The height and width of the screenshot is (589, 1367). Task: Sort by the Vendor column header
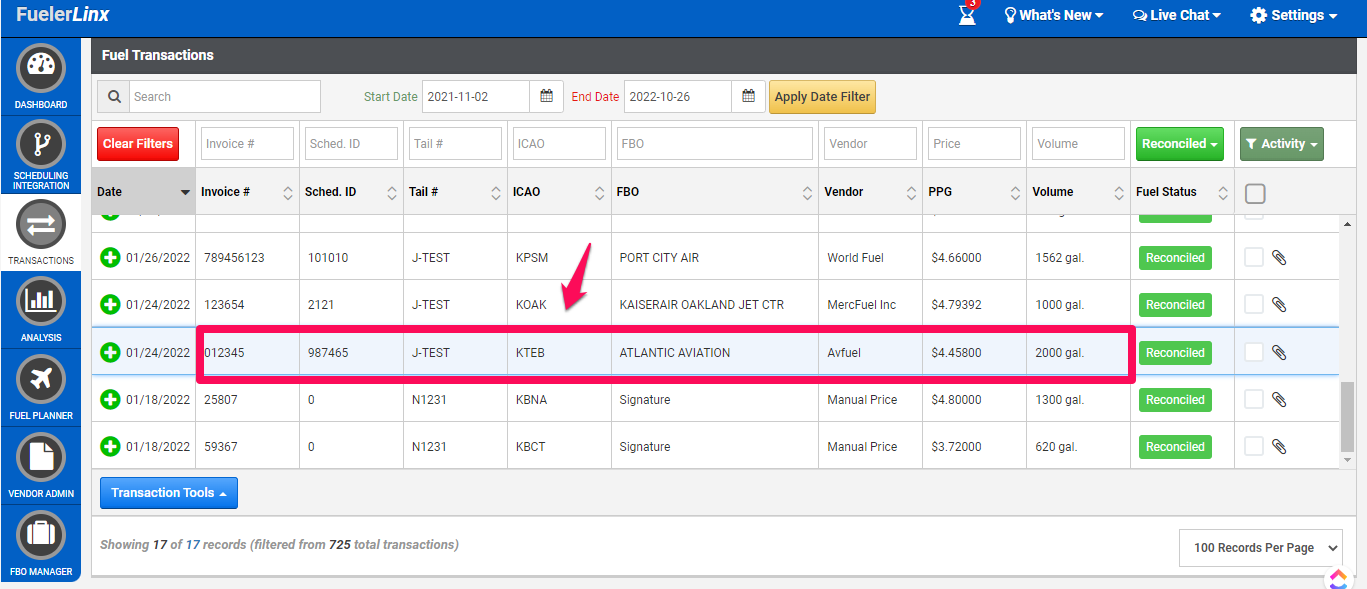pyautogui.click(x=871, y=192)
